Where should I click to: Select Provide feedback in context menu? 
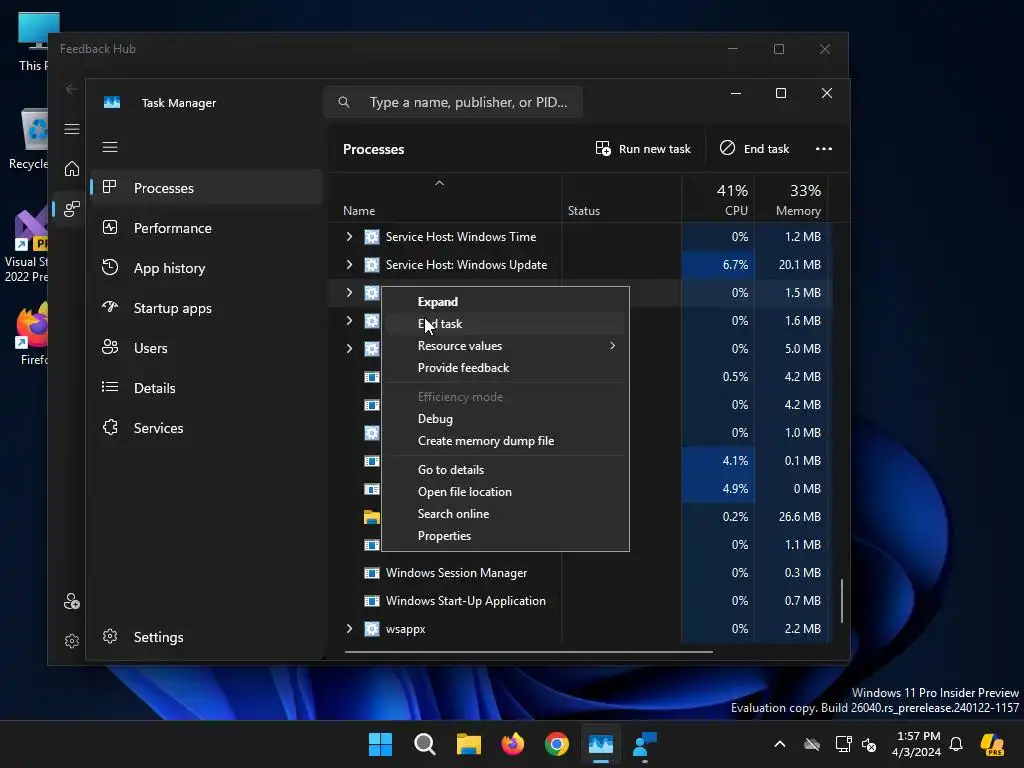click(505, 368)
